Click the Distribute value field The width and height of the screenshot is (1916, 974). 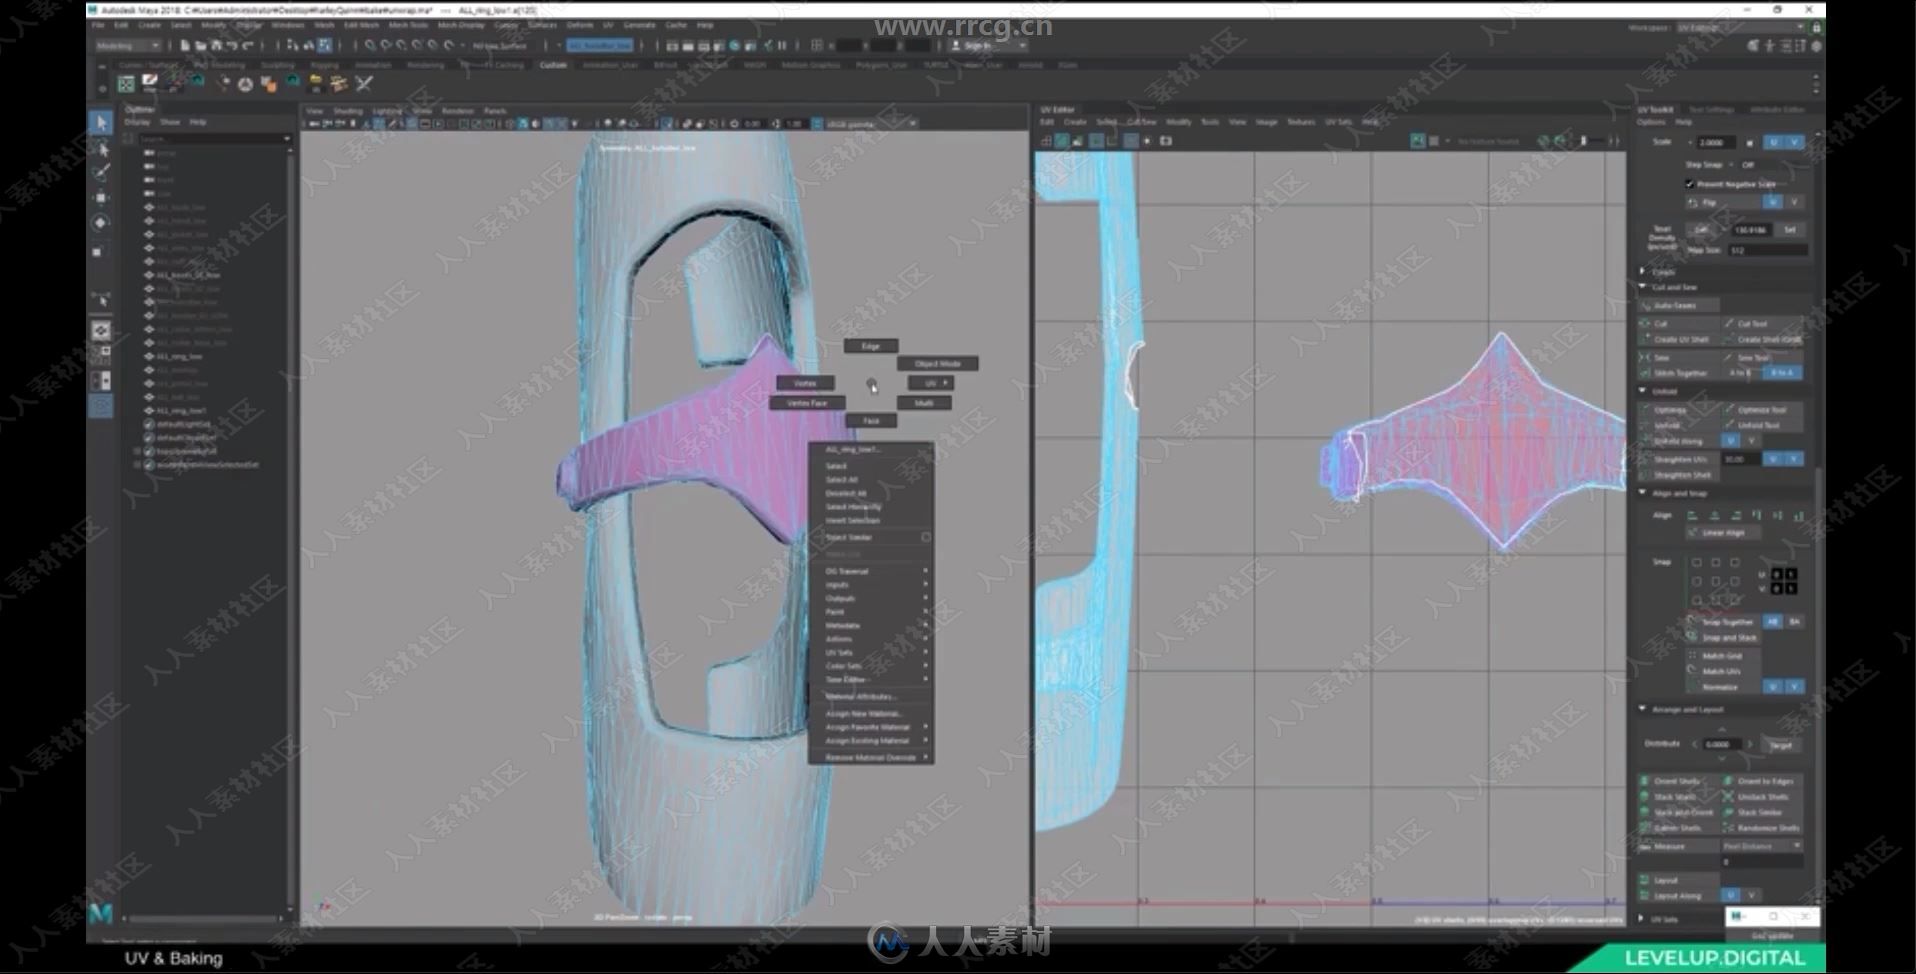(x=1723, y=744)
